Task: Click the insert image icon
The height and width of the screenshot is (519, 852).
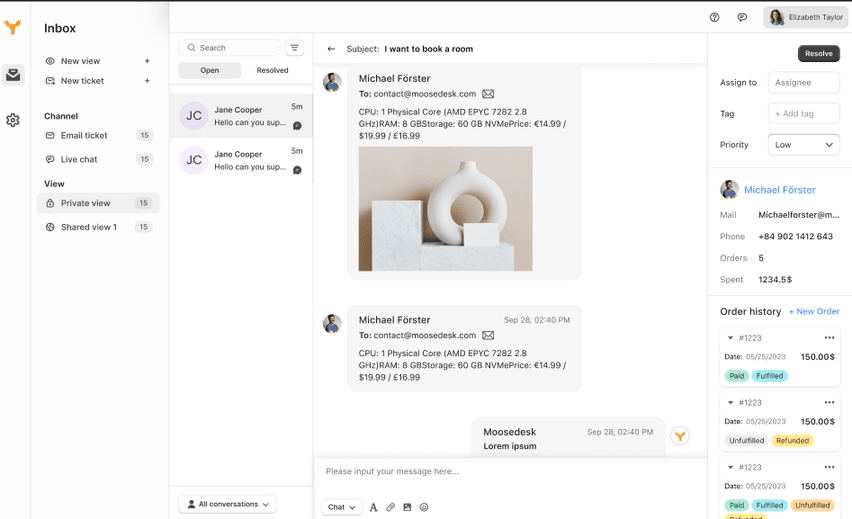Action: pyautogui.click(x=407, y=507)
